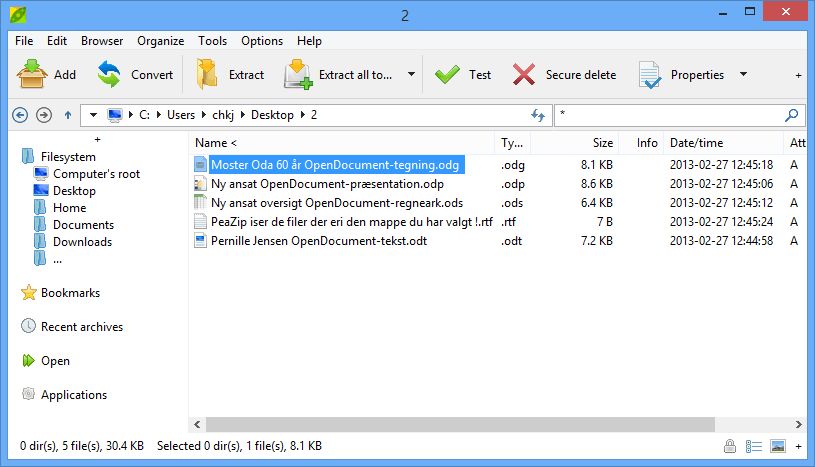815x467 pixels.
Task: Click the Properties document icon
Action: click(650, 75)
